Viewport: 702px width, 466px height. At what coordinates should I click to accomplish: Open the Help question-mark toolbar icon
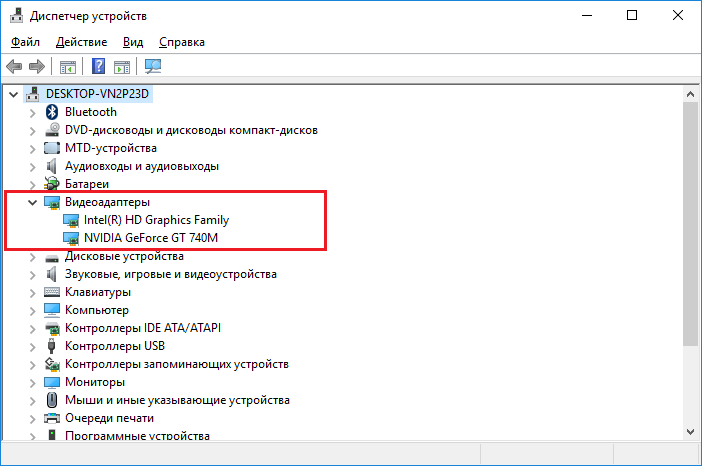98,67
